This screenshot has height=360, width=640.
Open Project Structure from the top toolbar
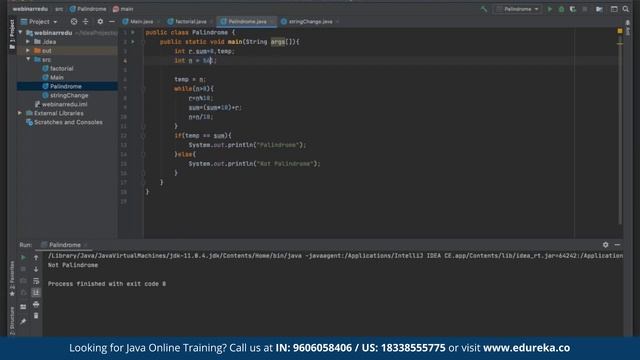click(599, 9)
